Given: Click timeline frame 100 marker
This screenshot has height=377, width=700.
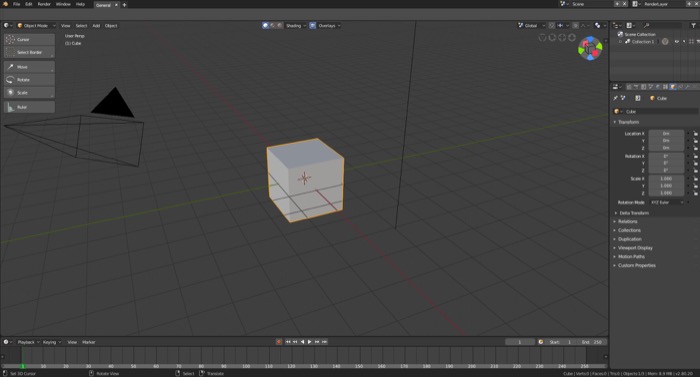Looking at the screenshot, I should 246,366.
